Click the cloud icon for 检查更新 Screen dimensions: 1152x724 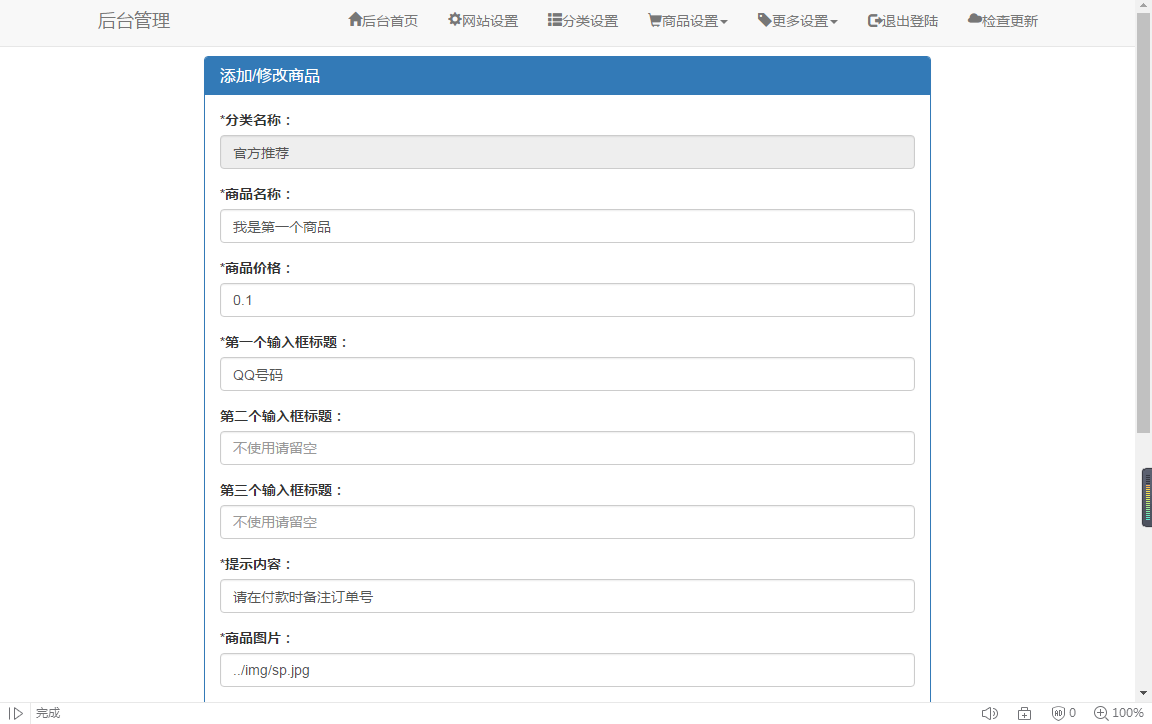[x=975, y=19]
